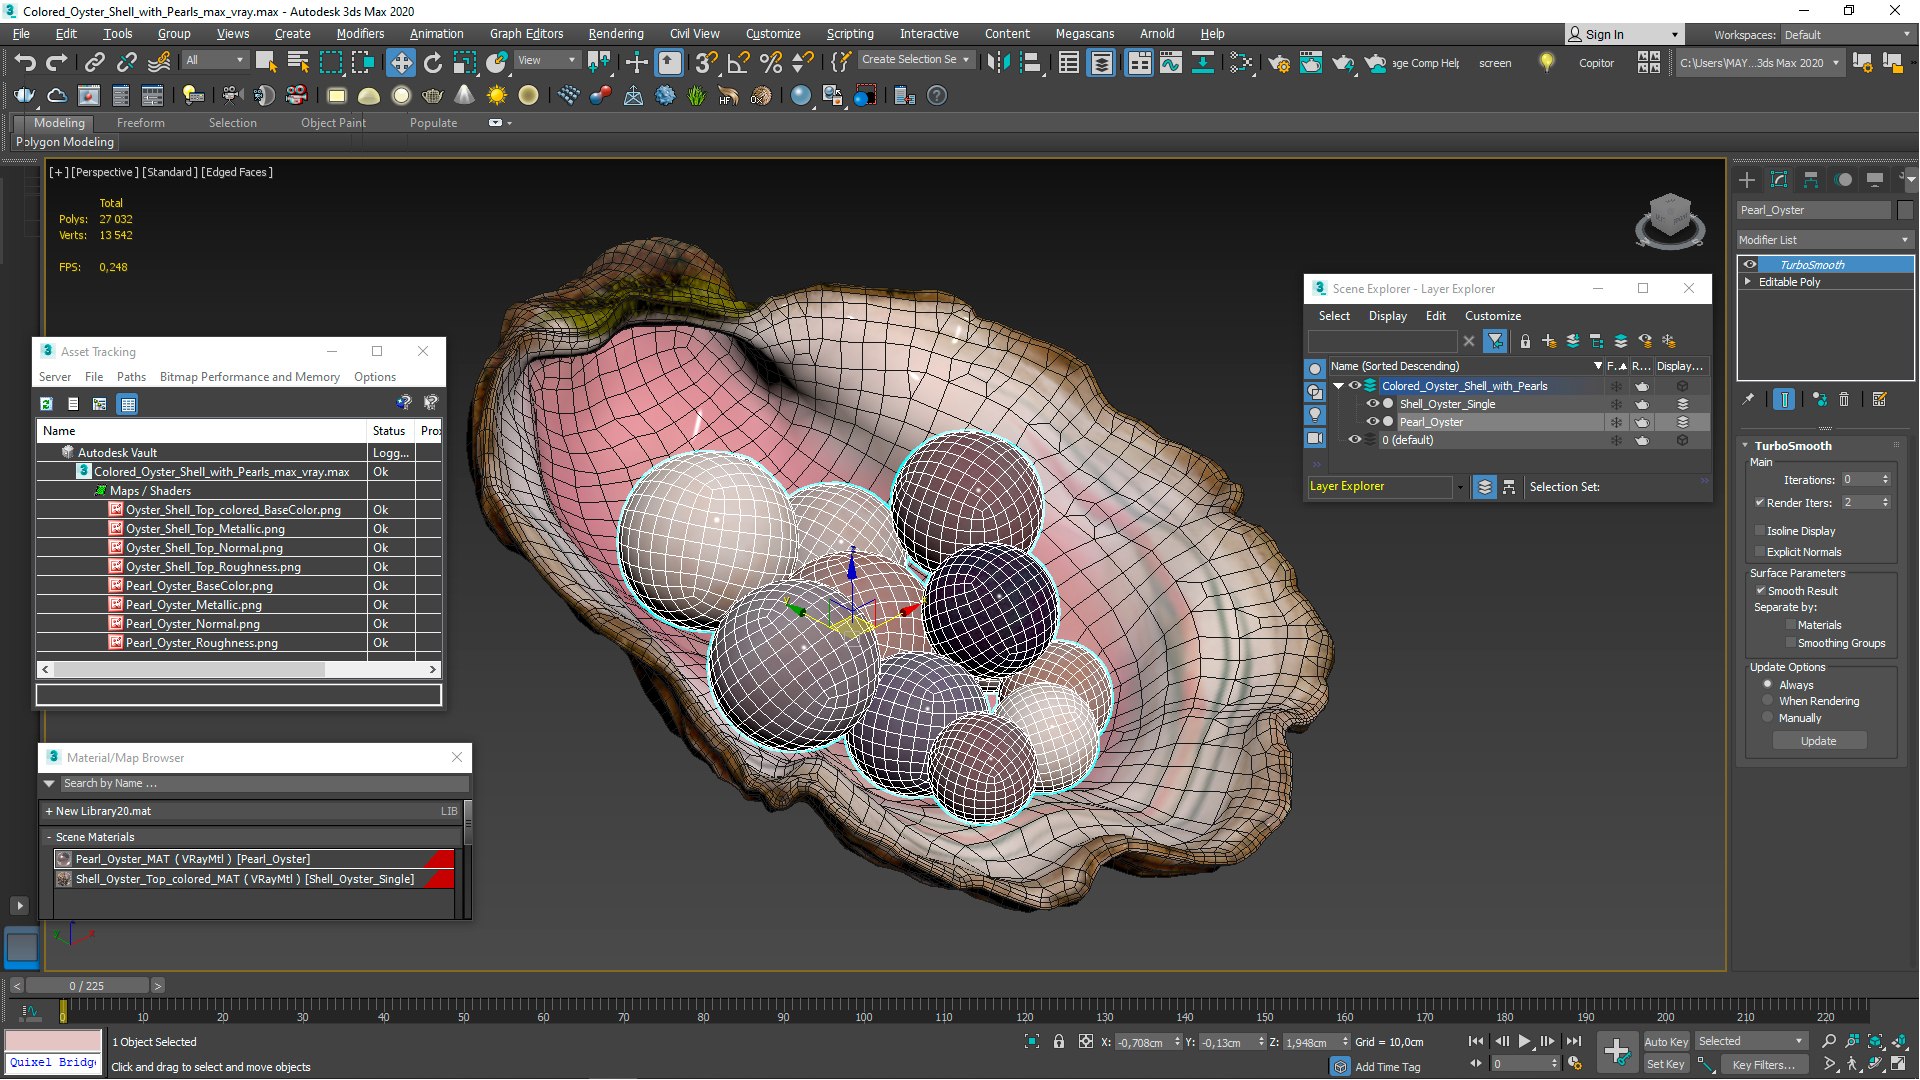Enable Isoline Display checkbox
The height and width of the screenshot is (1080, 1920).
(x=1760, y=531)
